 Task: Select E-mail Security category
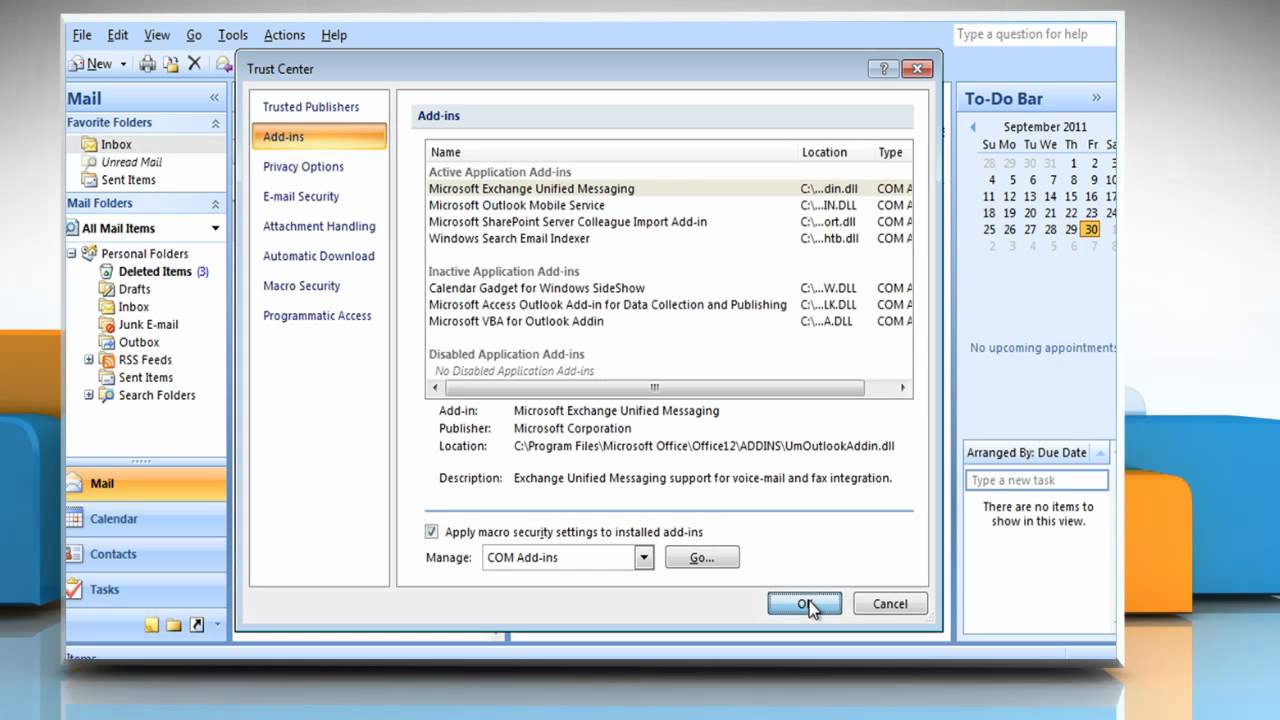(x=301, y=197)
